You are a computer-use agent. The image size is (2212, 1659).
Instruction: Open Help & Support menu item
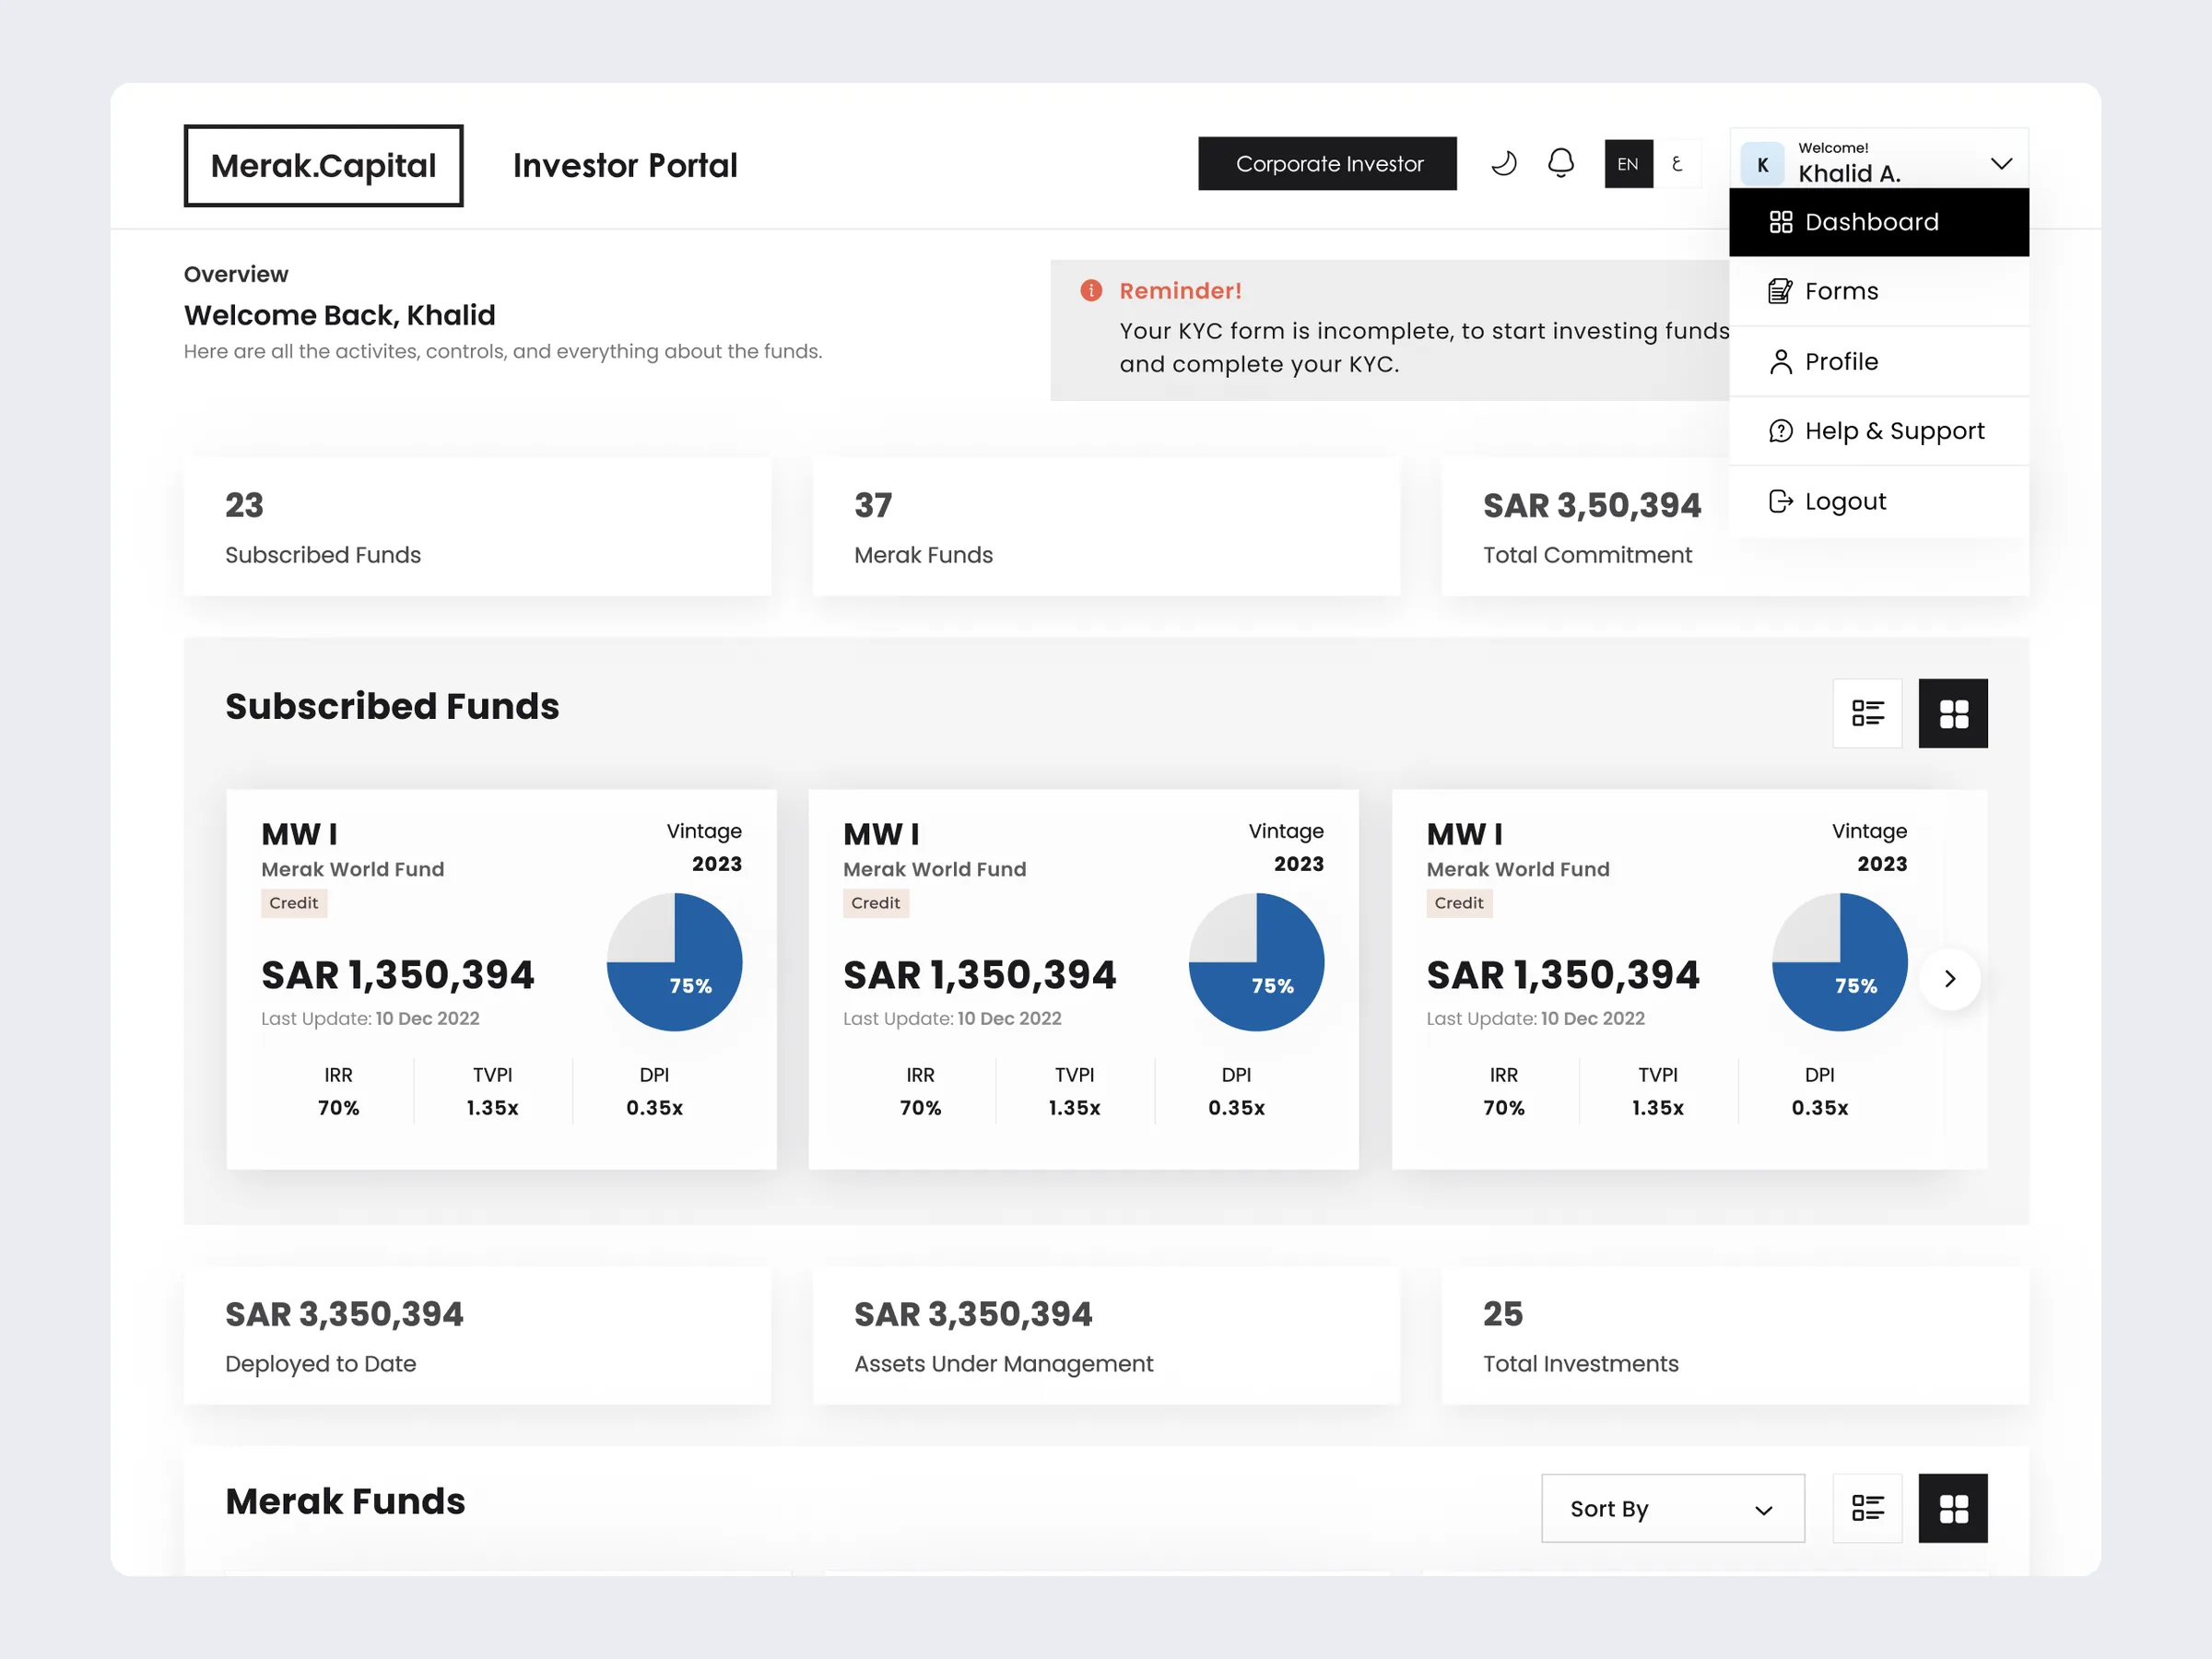pyautogui.click(x=1879, y=431)
